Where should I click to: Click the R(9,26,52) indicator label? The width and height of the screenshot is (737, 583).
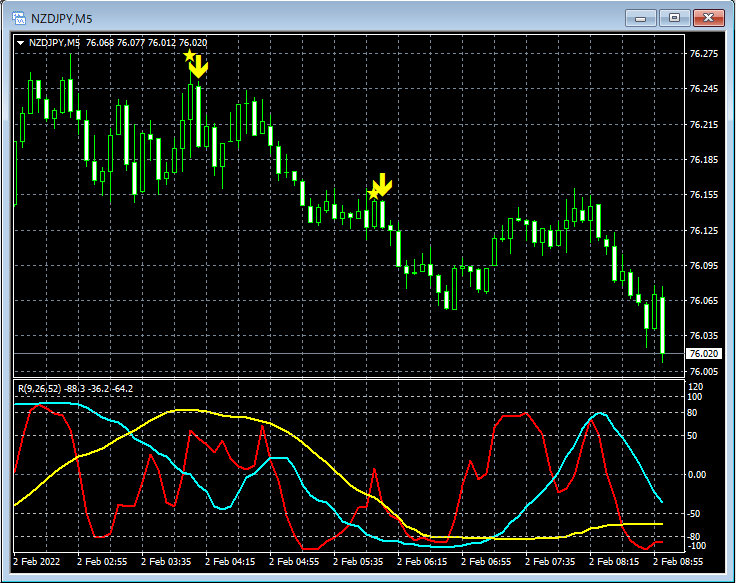tap(39, 389)
